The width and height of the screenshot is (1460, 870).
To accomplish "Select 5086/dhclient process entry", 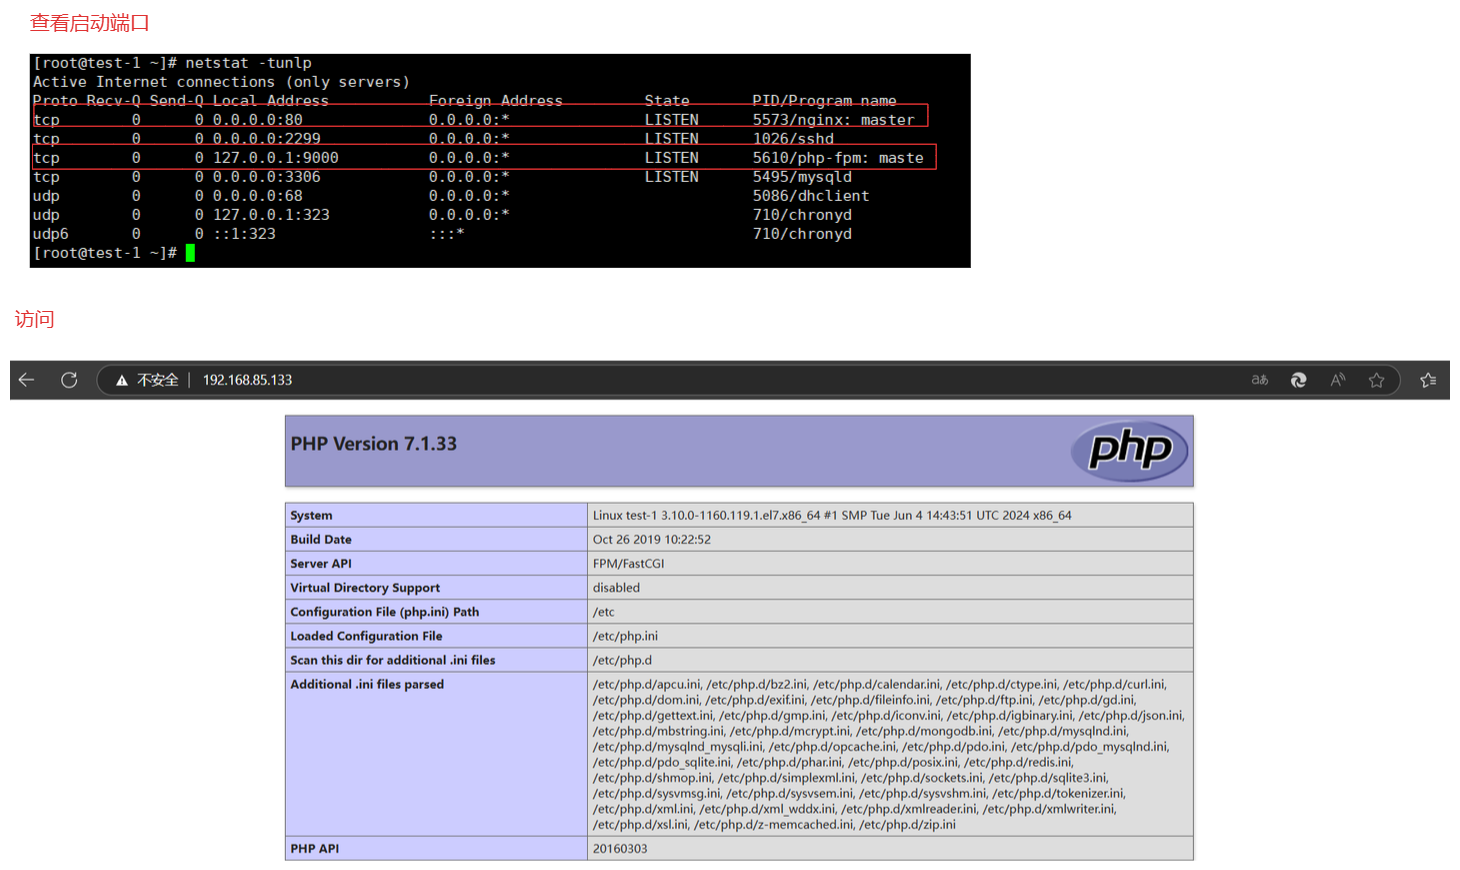I will click(x=811, y=196).
